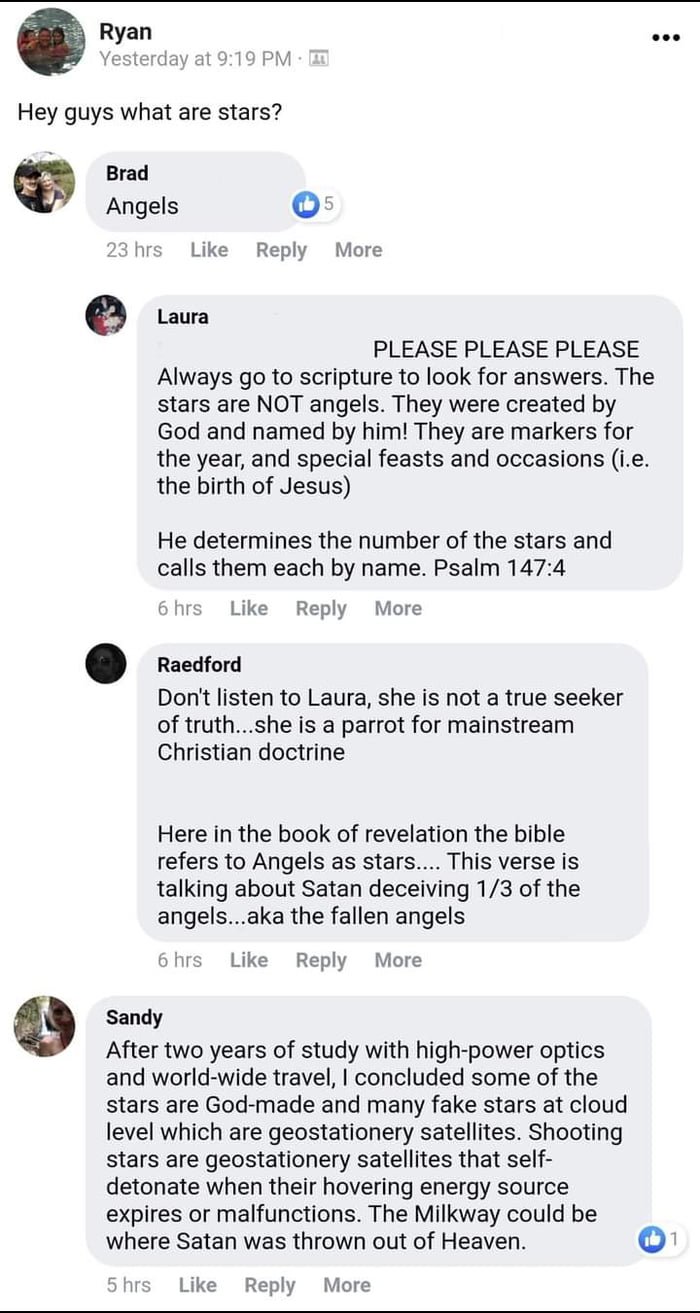The image size is (700, 1313).
Task: Like Raedford's reply comment
Action: pos(248,960)
